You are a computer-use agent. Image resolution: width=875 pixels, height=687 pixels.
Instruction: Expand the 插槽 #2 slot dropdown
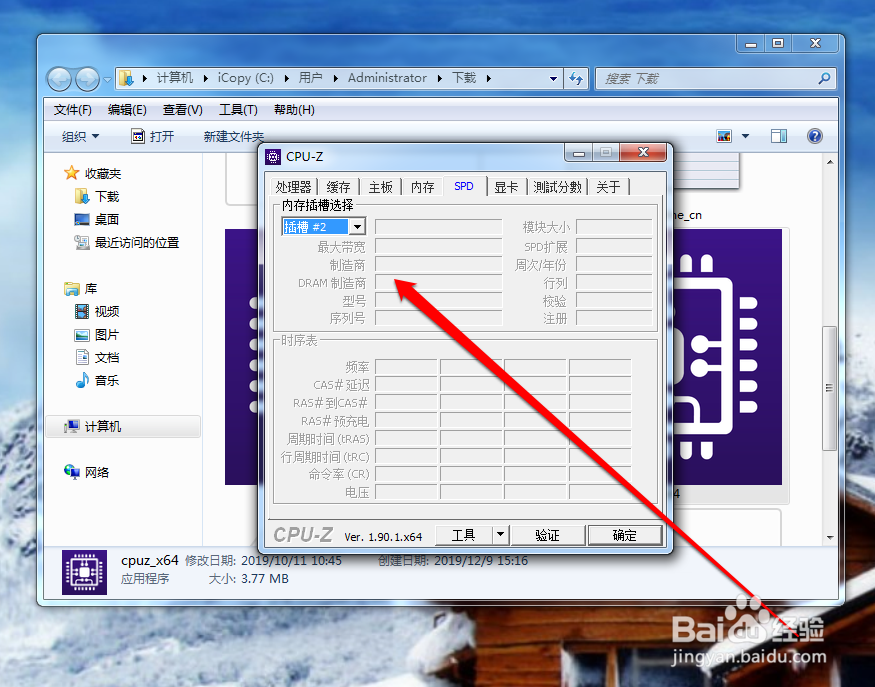[358, 227]
